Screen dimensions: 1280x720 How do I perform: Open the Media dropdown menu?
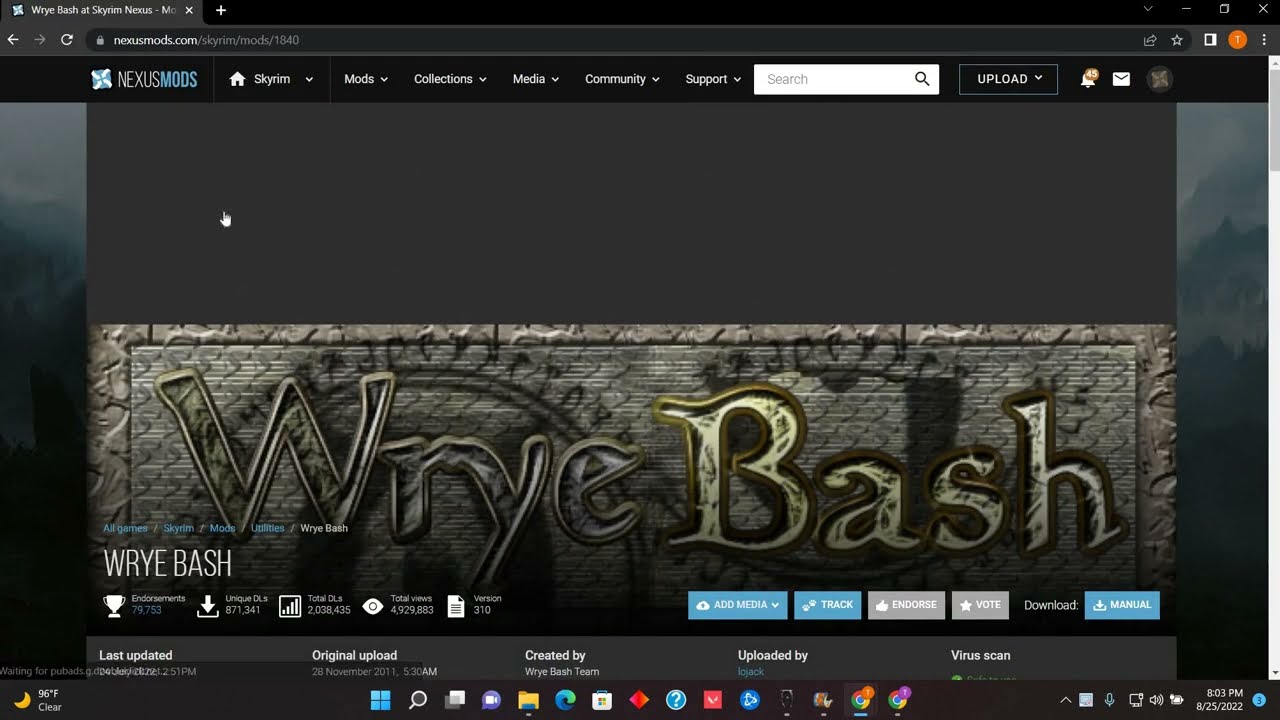click(x=536, y=79)
